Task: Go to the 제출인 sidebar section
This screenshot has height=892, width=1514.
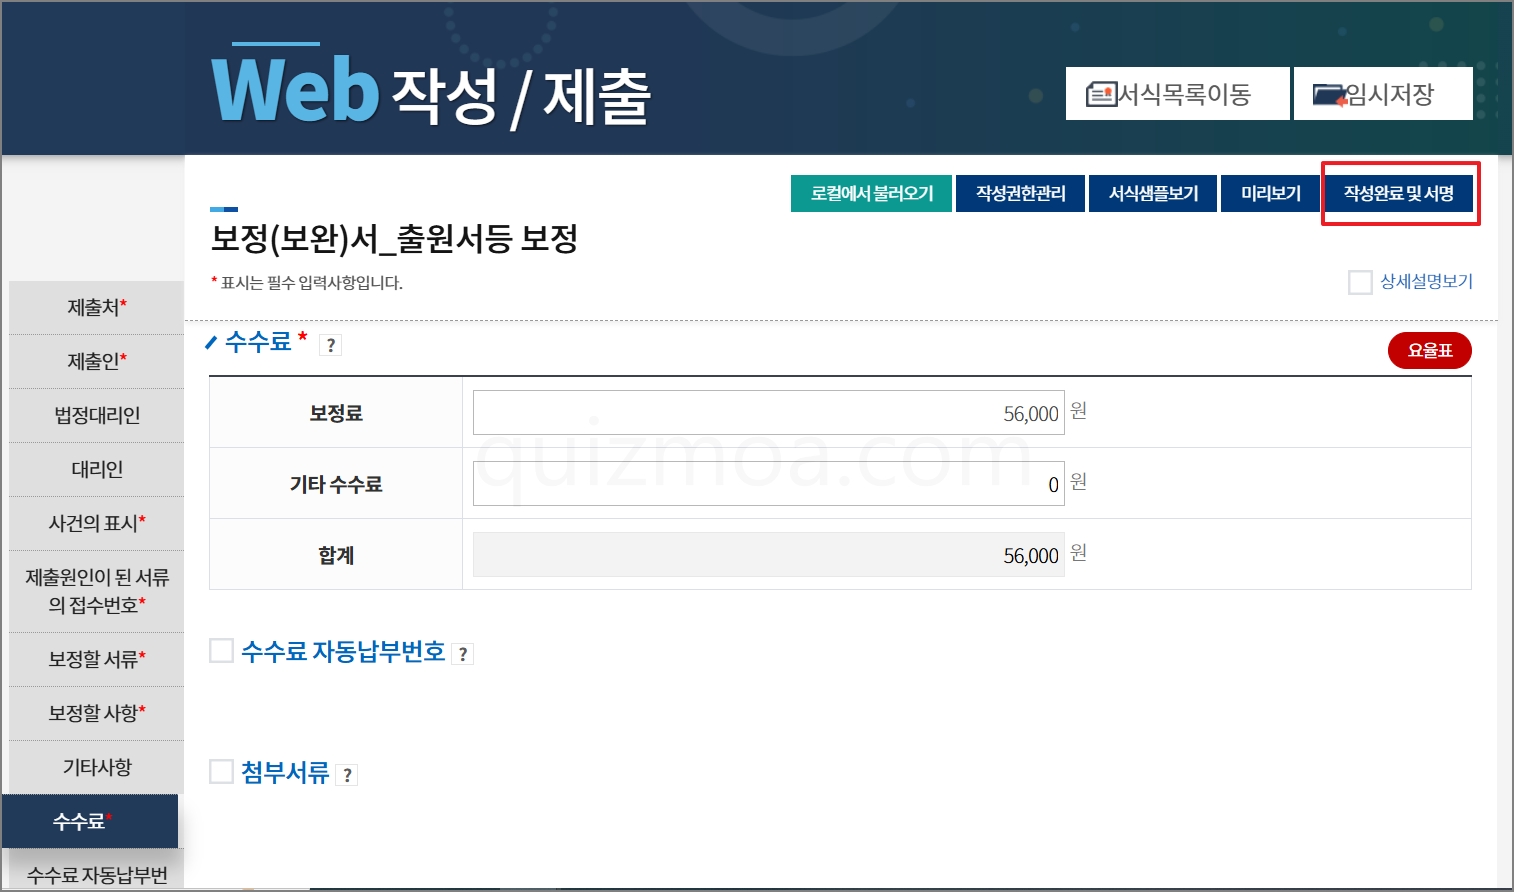Action: 96,362
